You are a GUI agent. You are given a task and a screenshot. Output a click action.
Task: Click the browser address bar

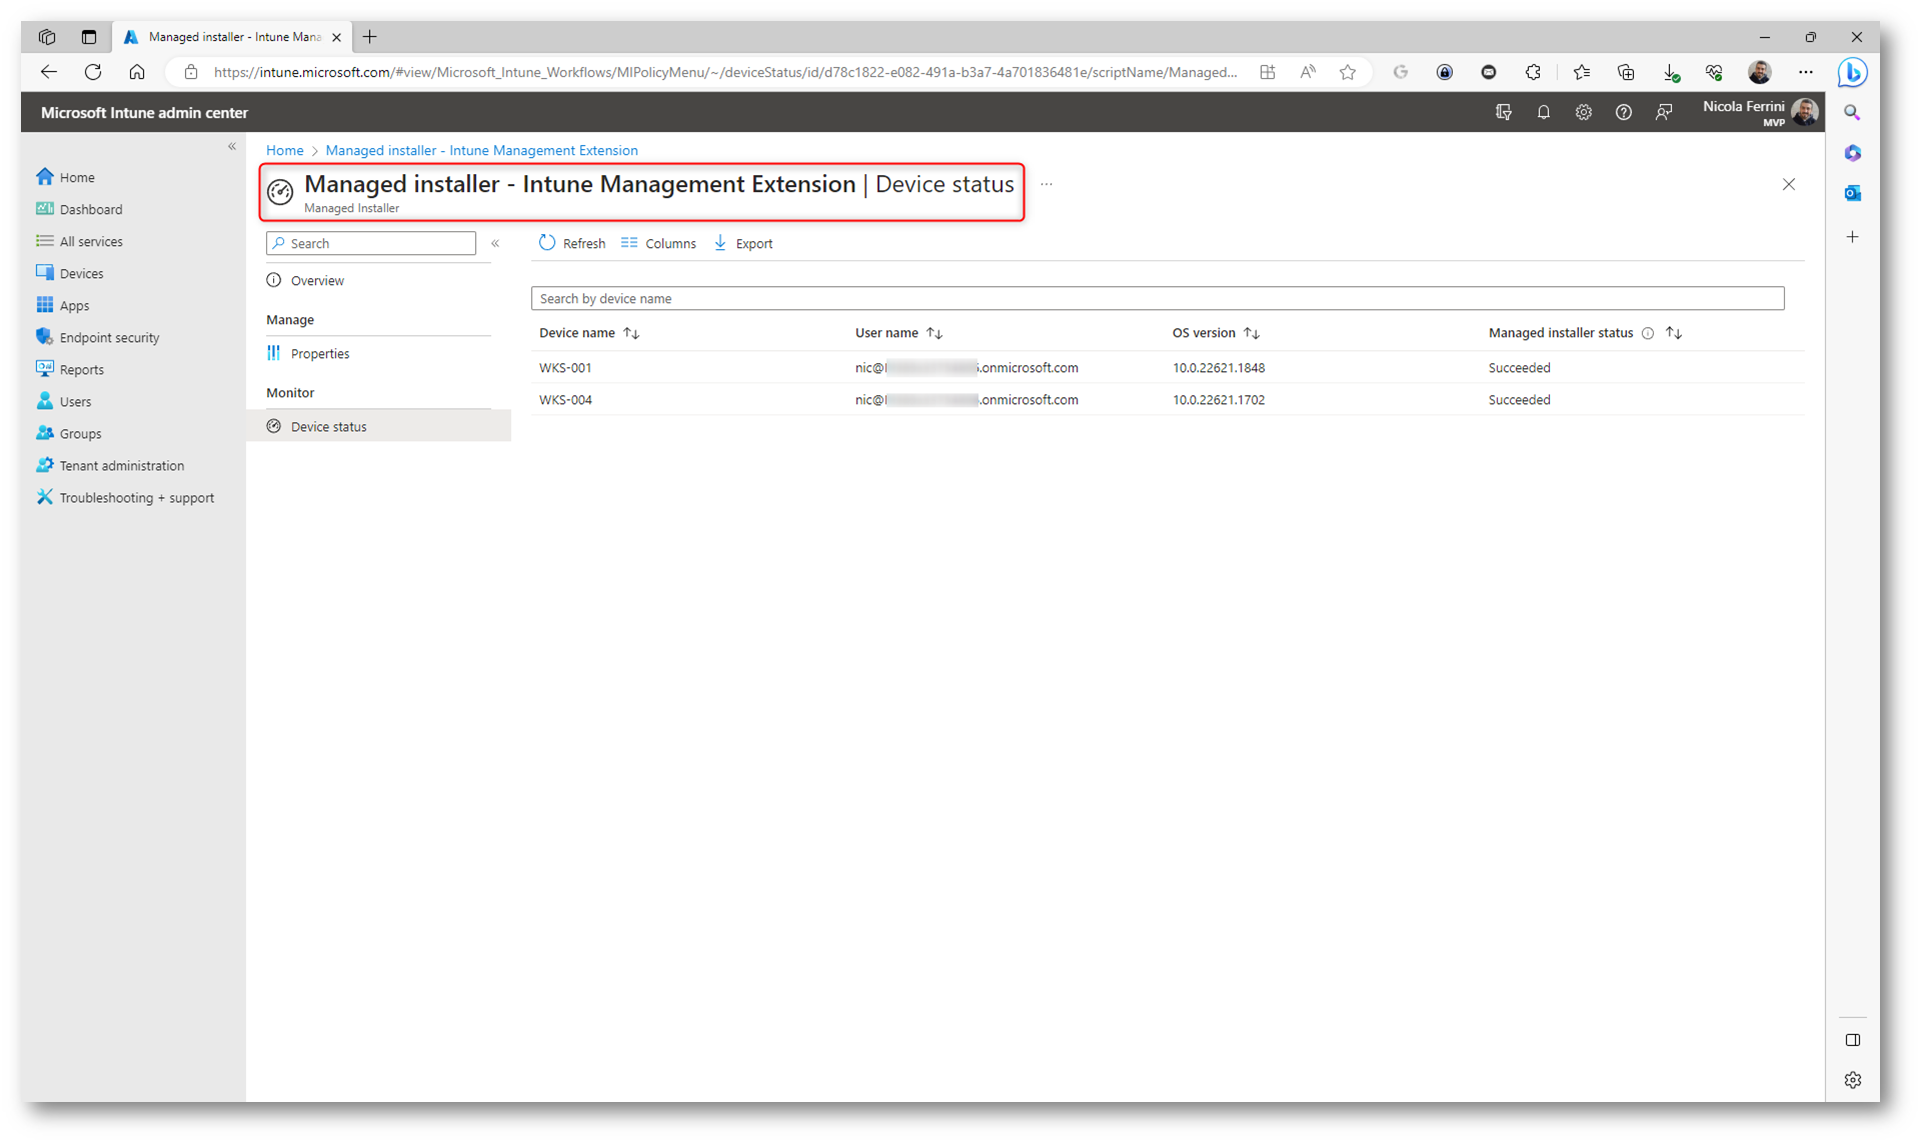pyautogui.click(x=725, y=72)
